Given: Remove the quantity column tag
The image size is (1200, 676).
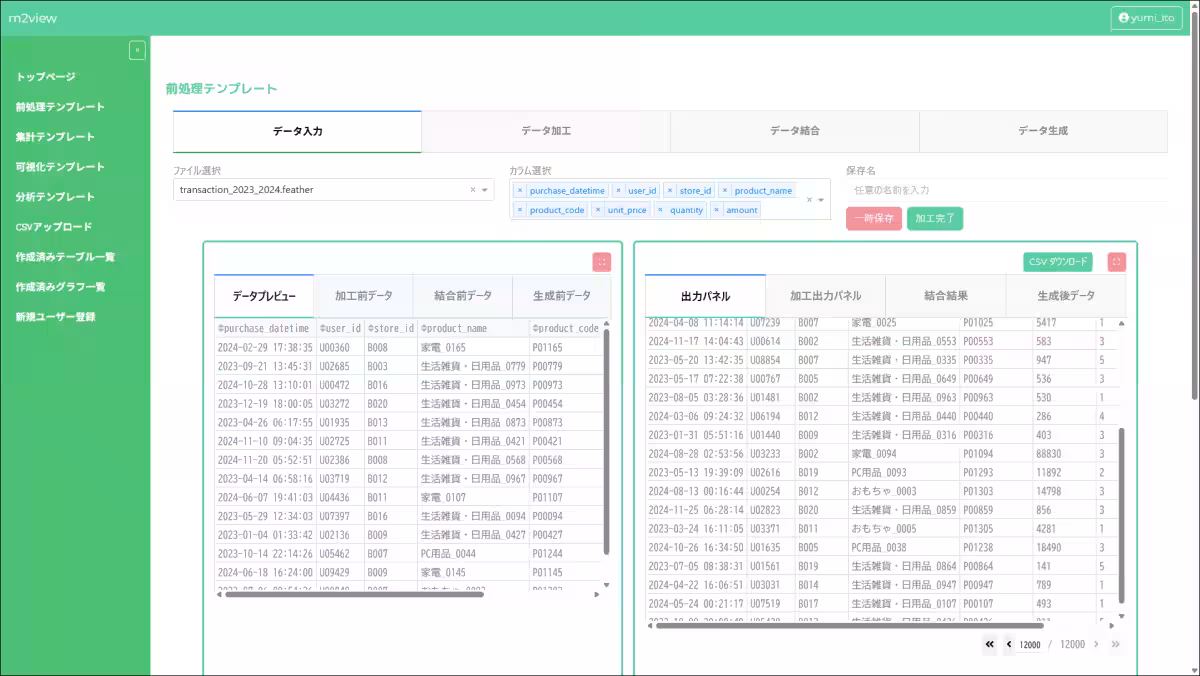Looking at the screenshot, I should click(660, 210).
